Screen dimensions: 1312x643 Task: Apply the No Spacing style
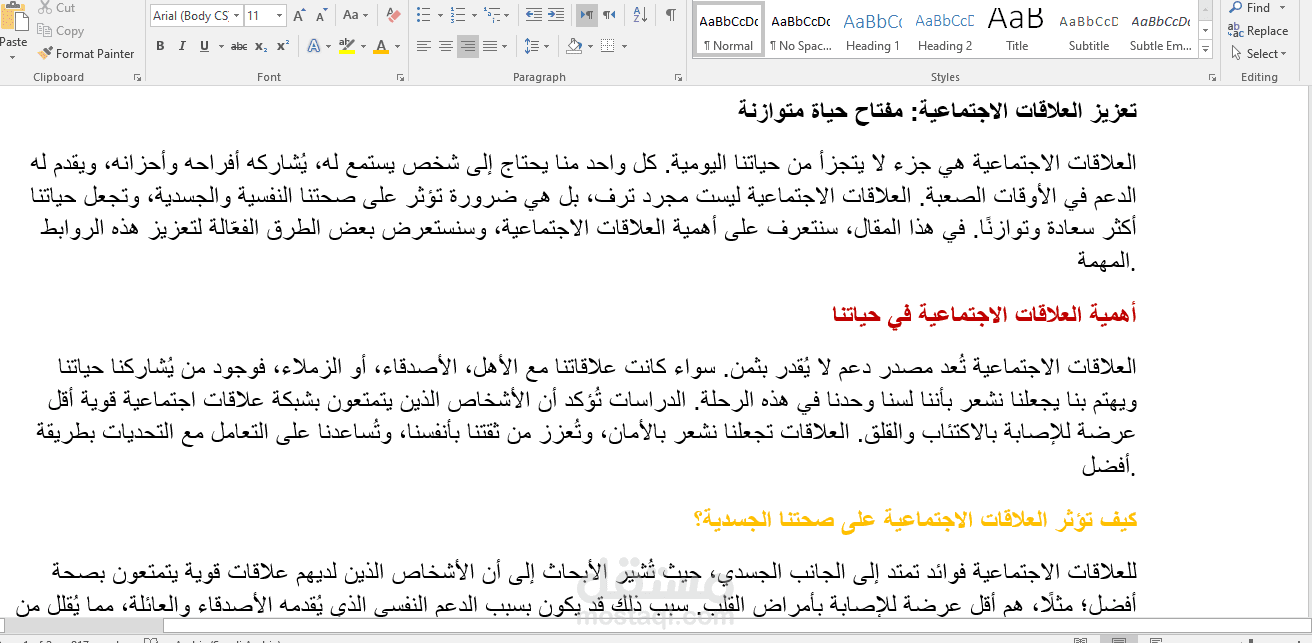pos(800,30)
